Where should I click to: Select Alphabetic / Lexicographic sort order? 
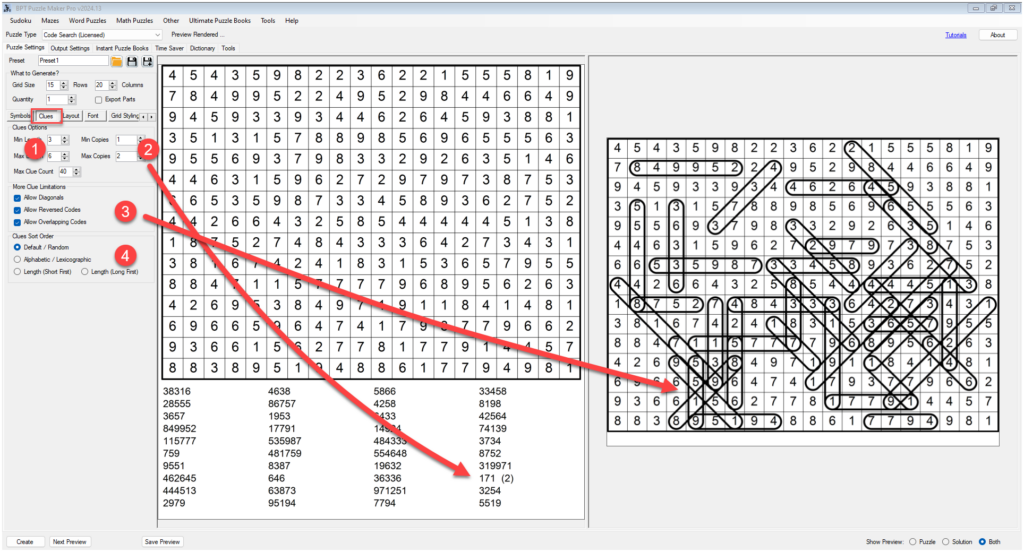(18, 259)
